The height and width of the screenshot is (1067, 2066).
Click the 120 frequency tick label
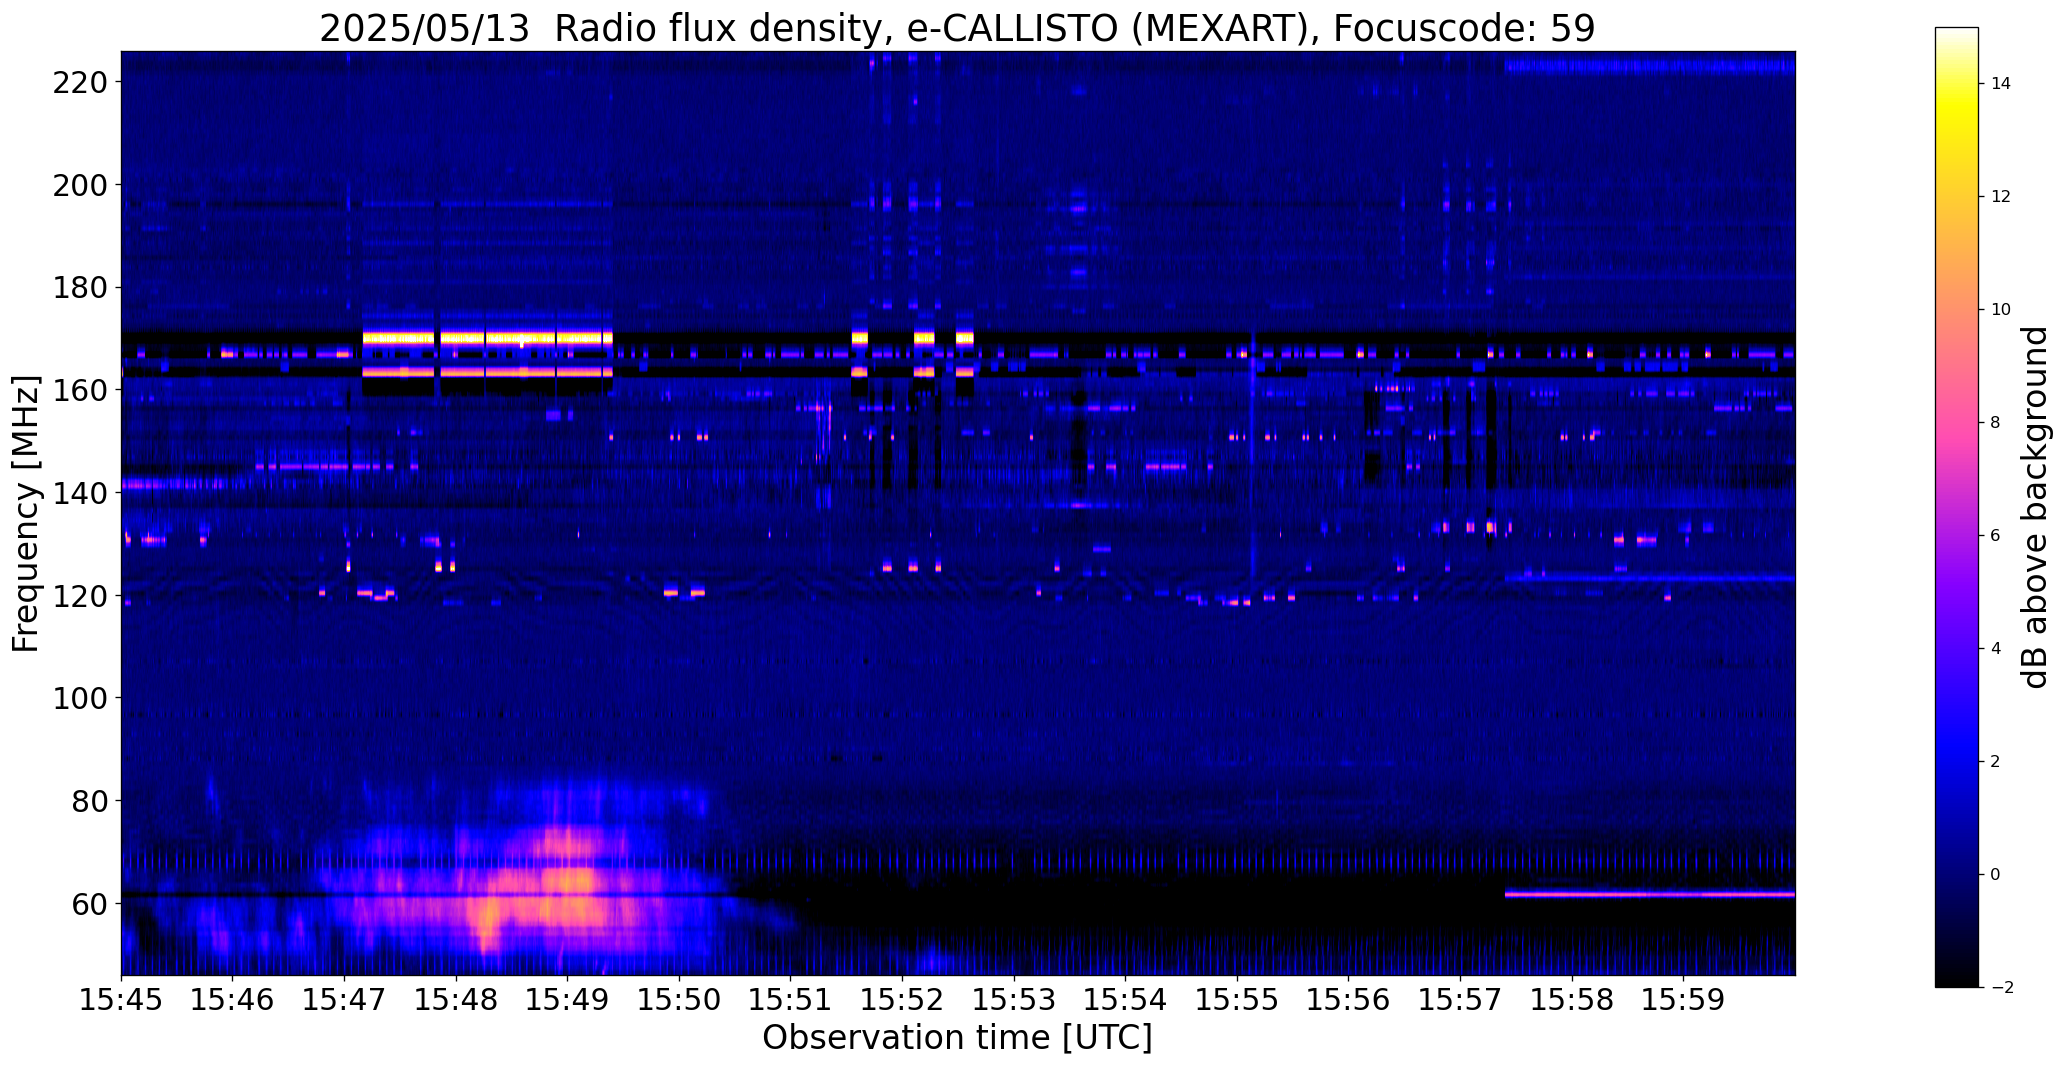click(x=81, y=596)
